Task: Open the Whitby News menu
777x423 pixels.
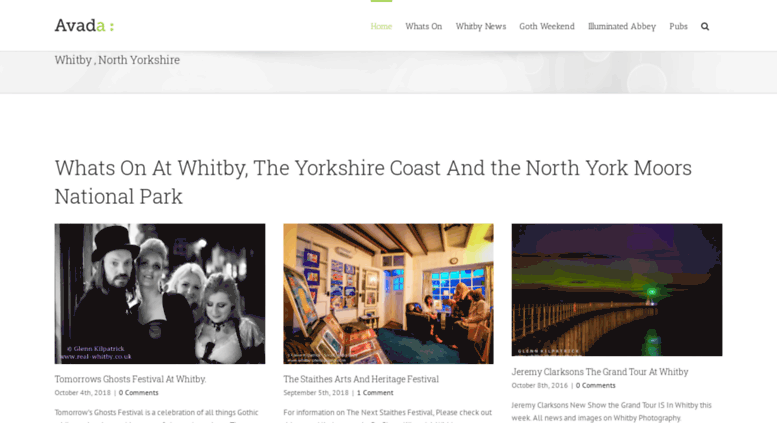Action: (481, 26)
